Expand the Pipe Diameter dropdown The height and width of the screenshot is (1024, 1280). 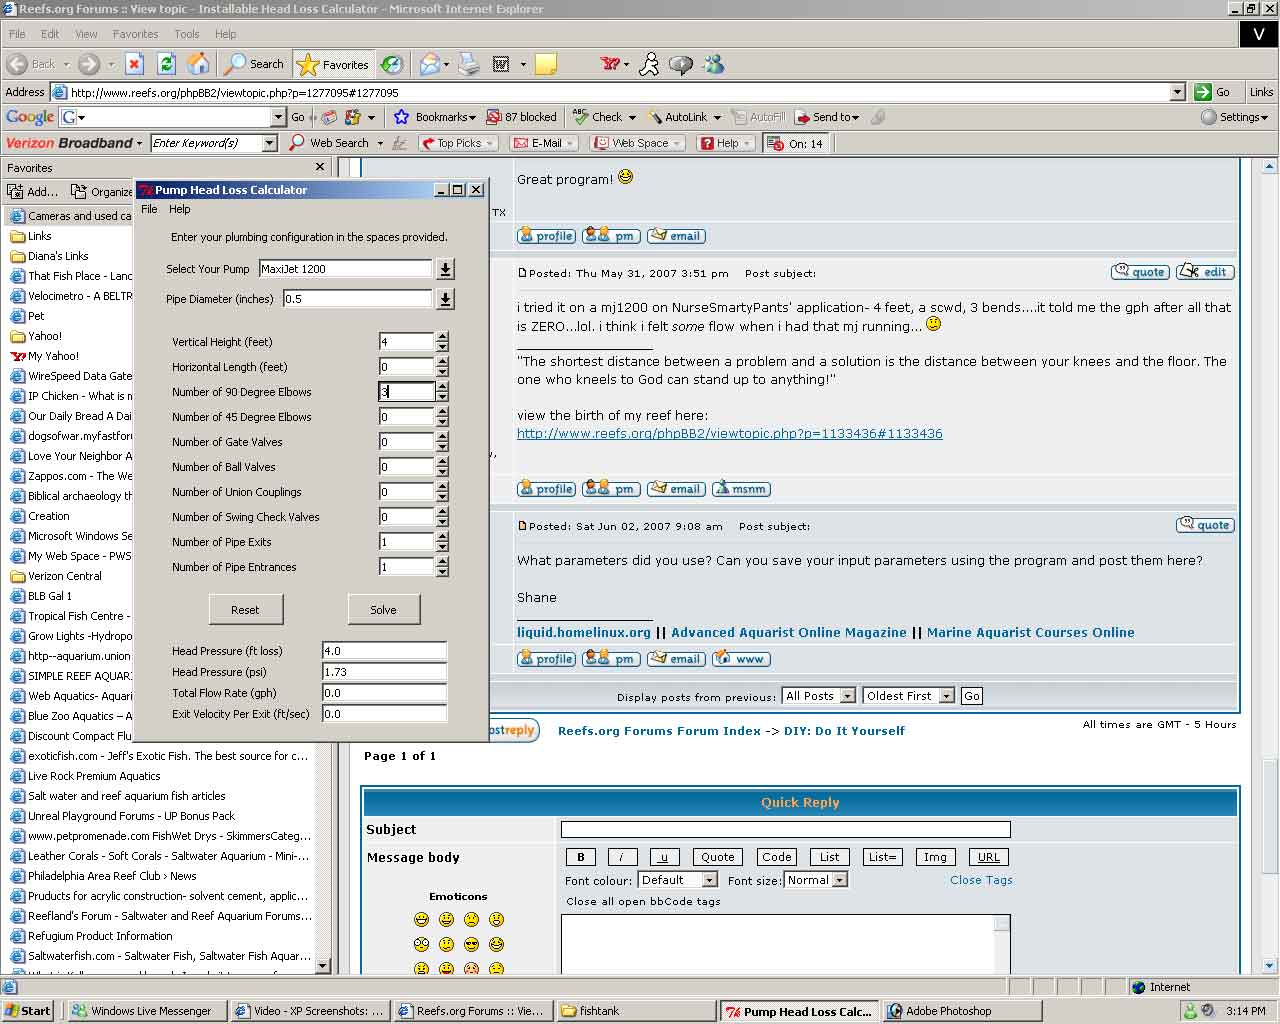(446, 299)
